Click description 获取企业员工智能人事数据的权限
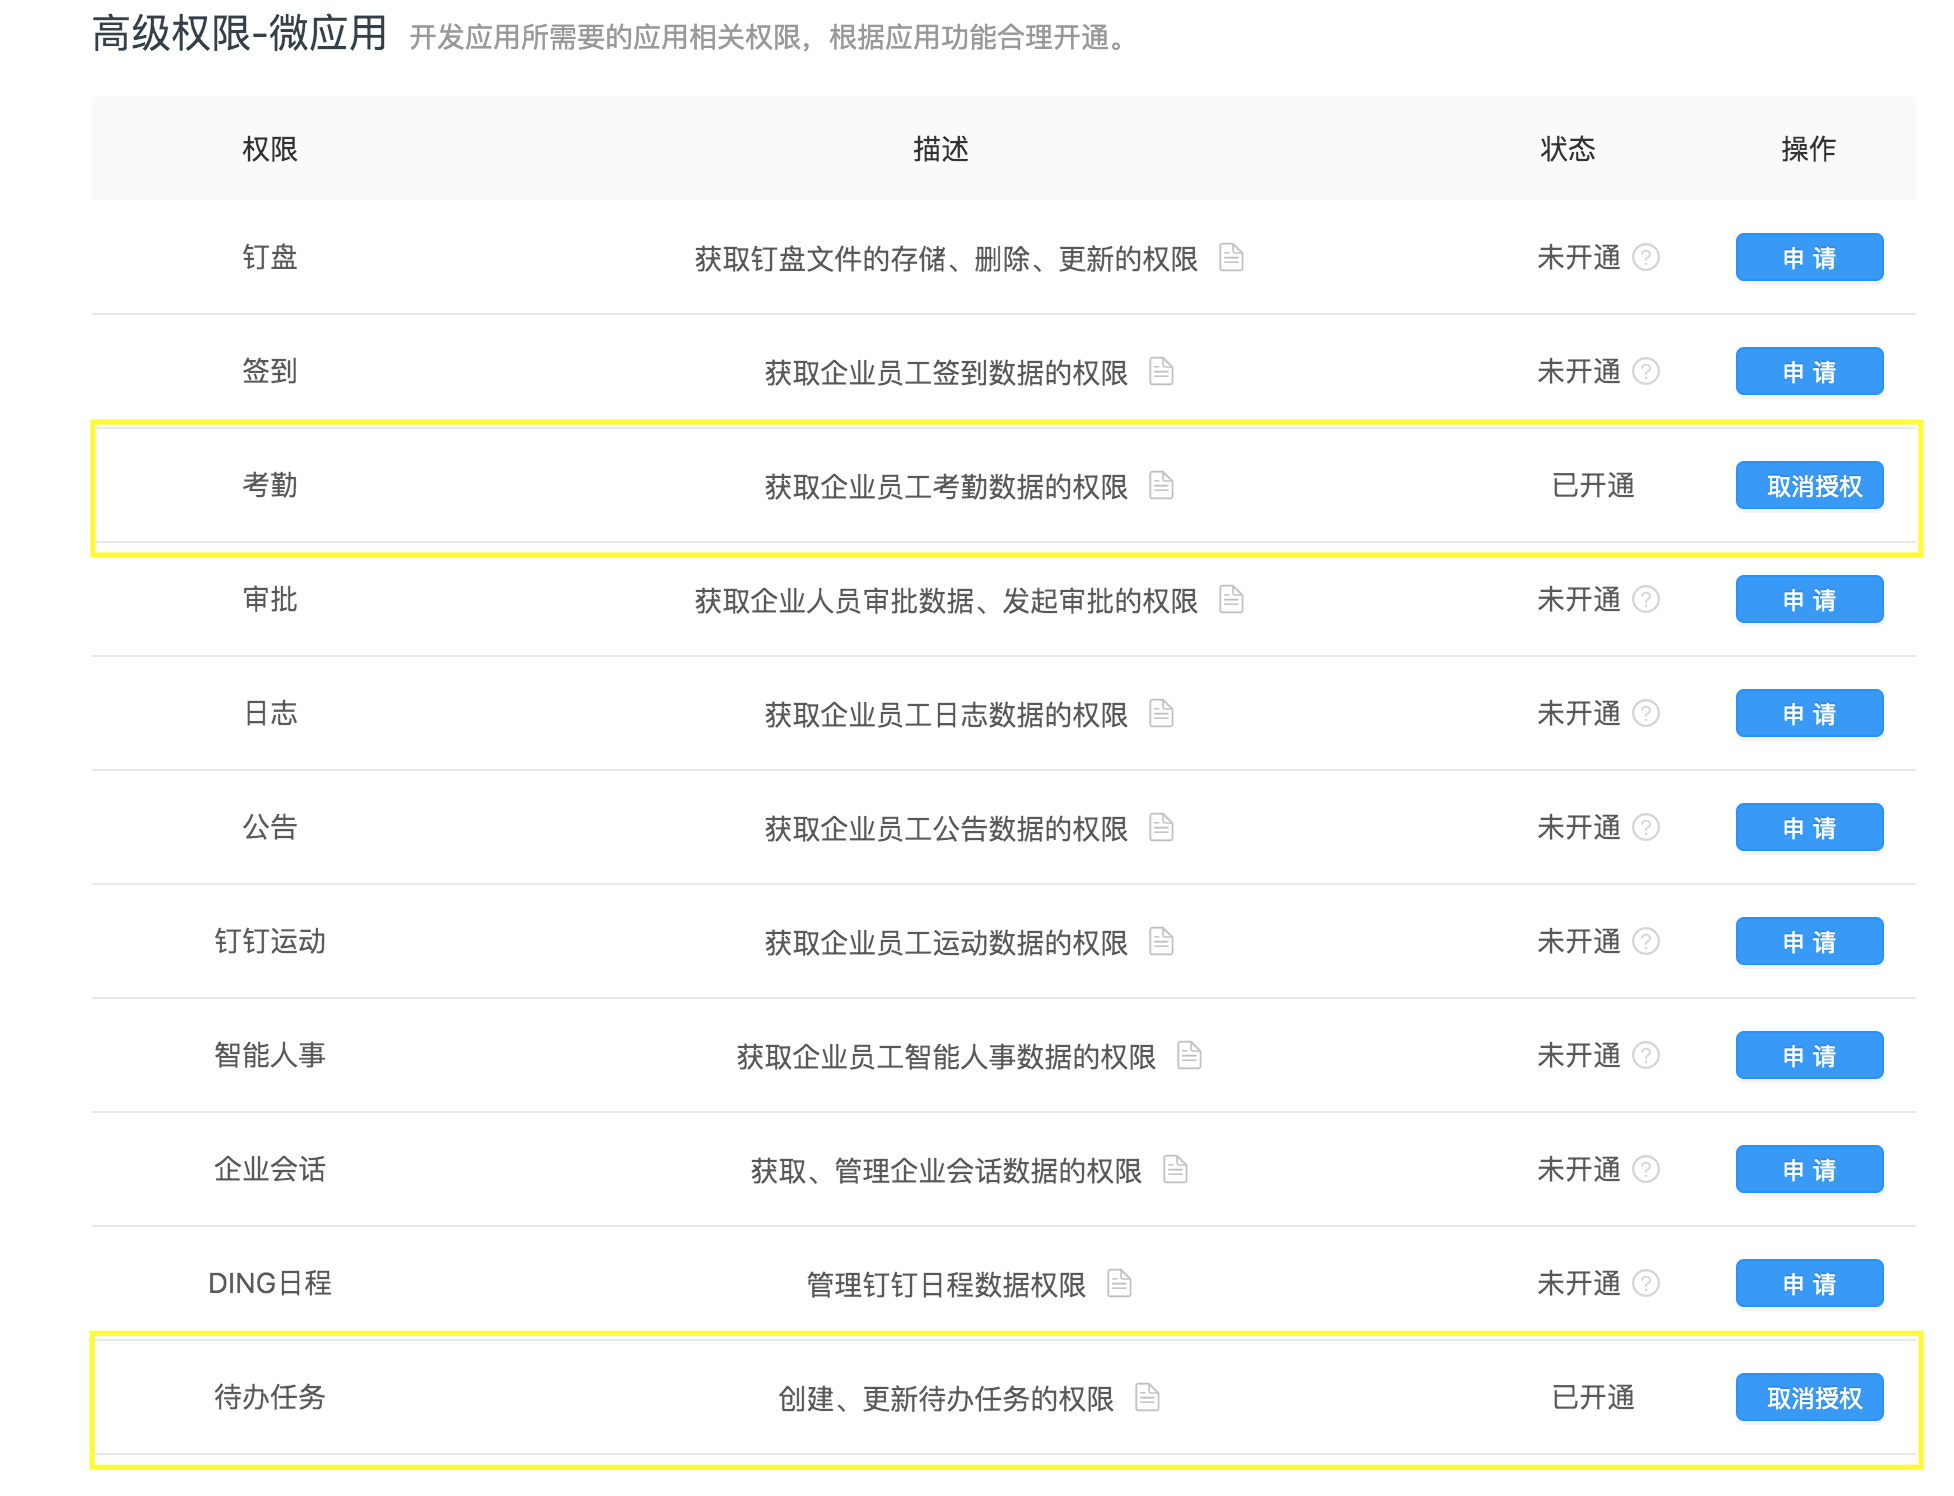This screenshot has height=1496, width=1954. click(x=946, y=1057)
